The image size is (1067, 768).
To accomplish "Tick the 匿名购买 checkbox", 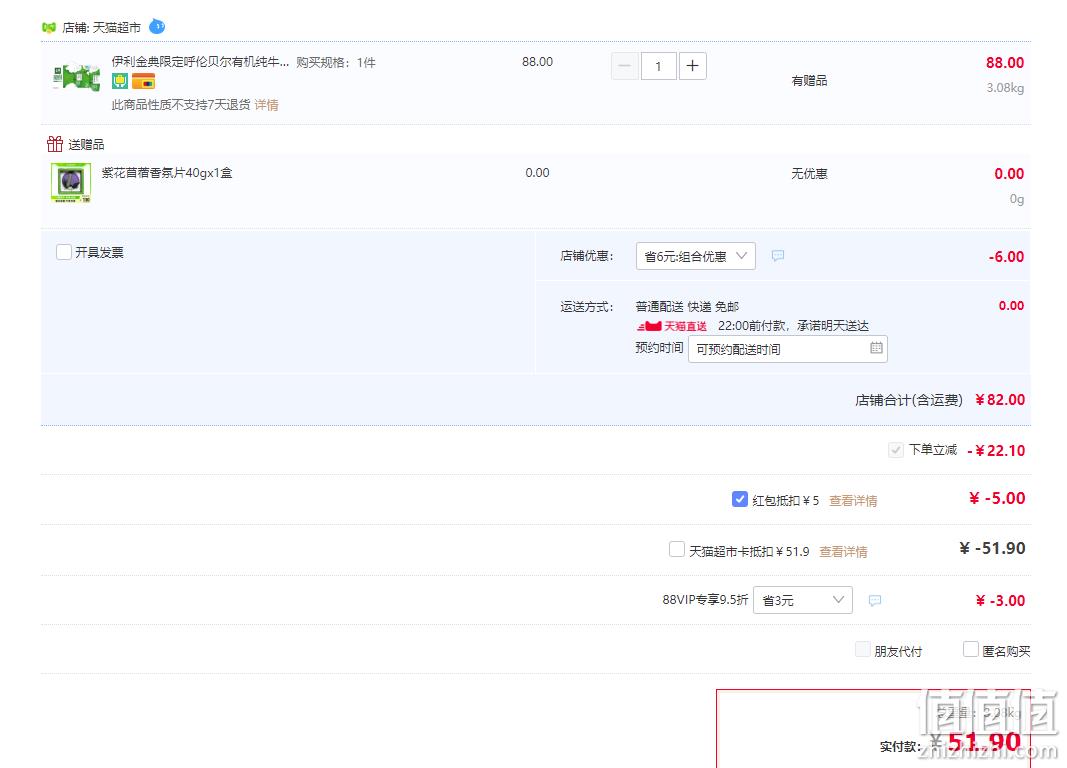I will click(x=971, y=650).
